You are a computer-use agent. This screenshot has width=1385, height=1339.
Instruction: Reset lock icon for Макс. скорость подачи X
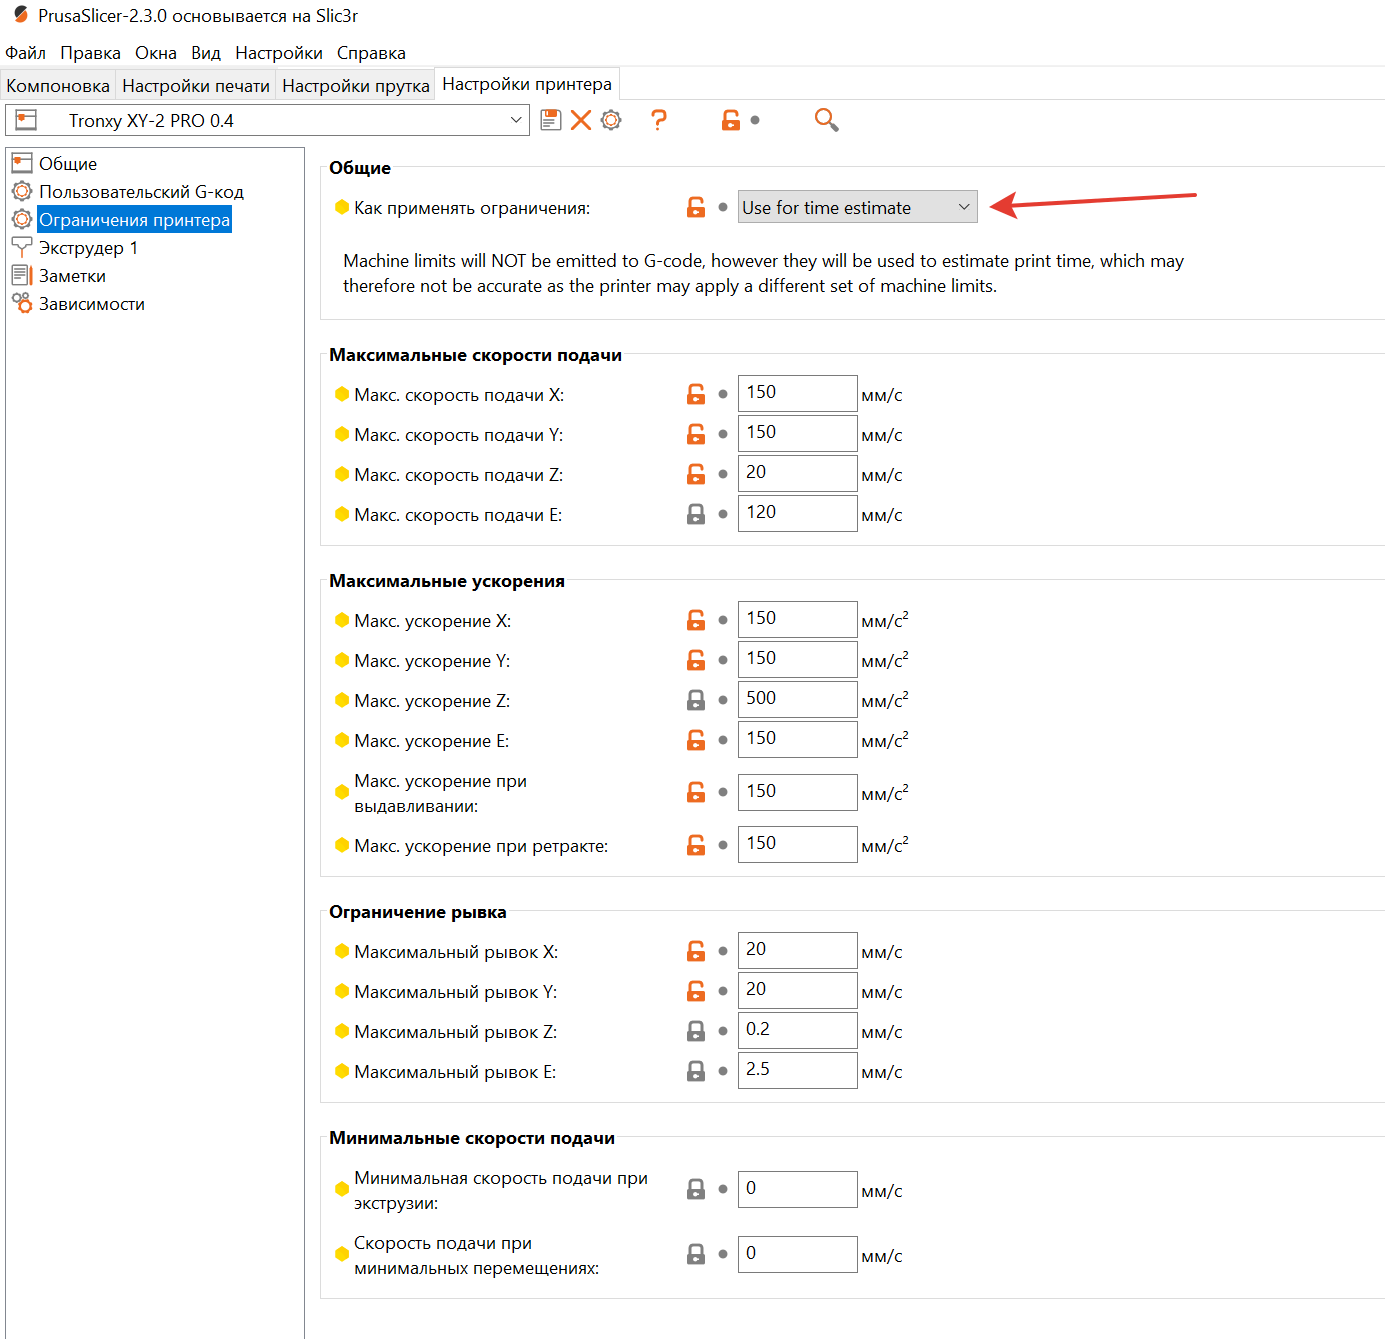pyautogui.click(x=696, y=394)
